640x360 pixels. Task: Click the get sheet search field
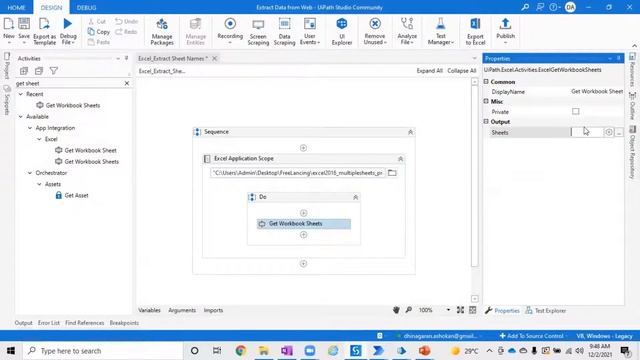point(69,83)
